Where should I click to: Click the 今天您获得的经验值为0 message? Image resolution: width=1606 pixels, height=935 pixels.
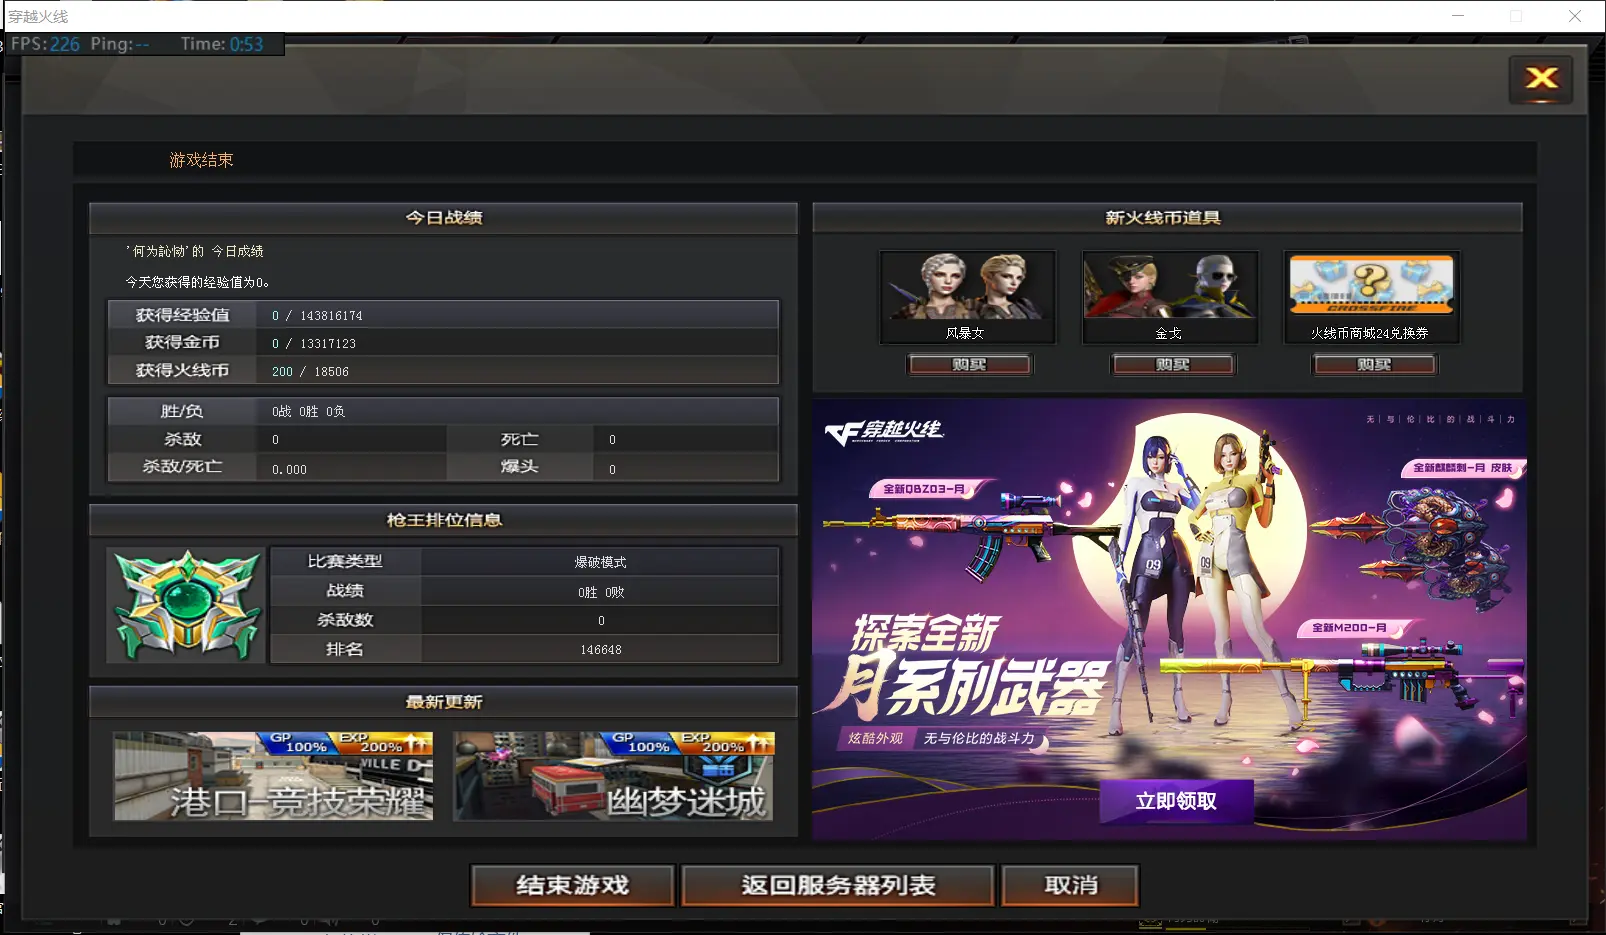197,282
